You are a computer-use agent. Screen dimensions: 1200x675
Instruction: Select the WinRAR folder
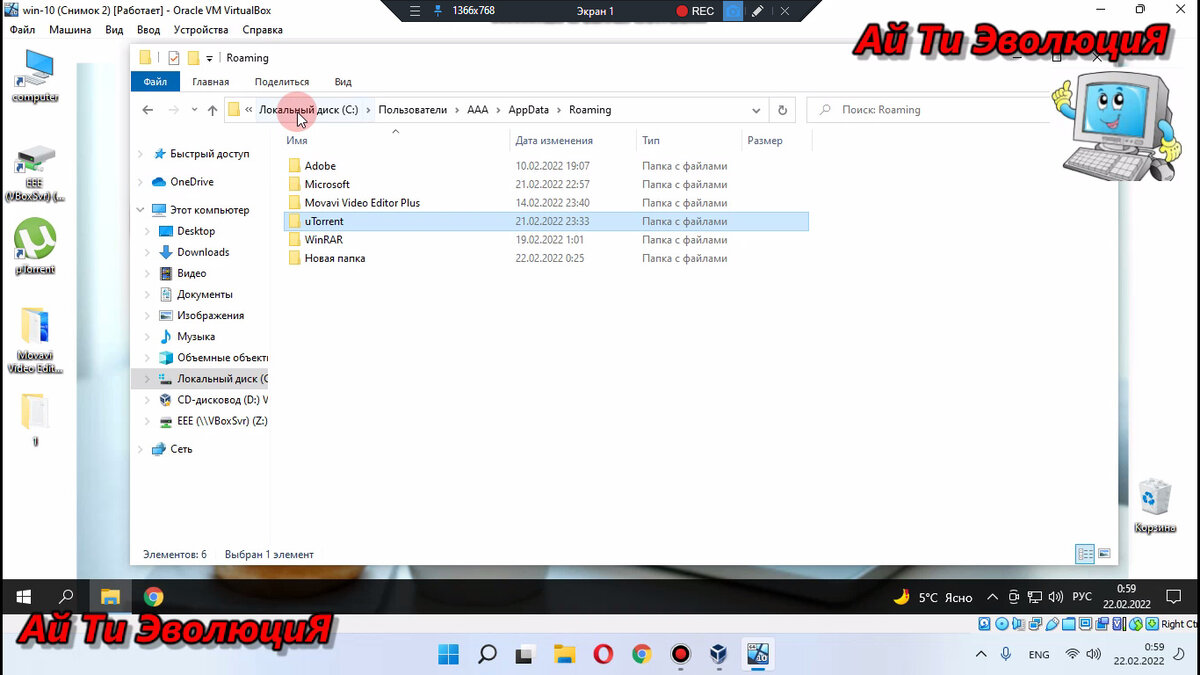pos(324,240)
